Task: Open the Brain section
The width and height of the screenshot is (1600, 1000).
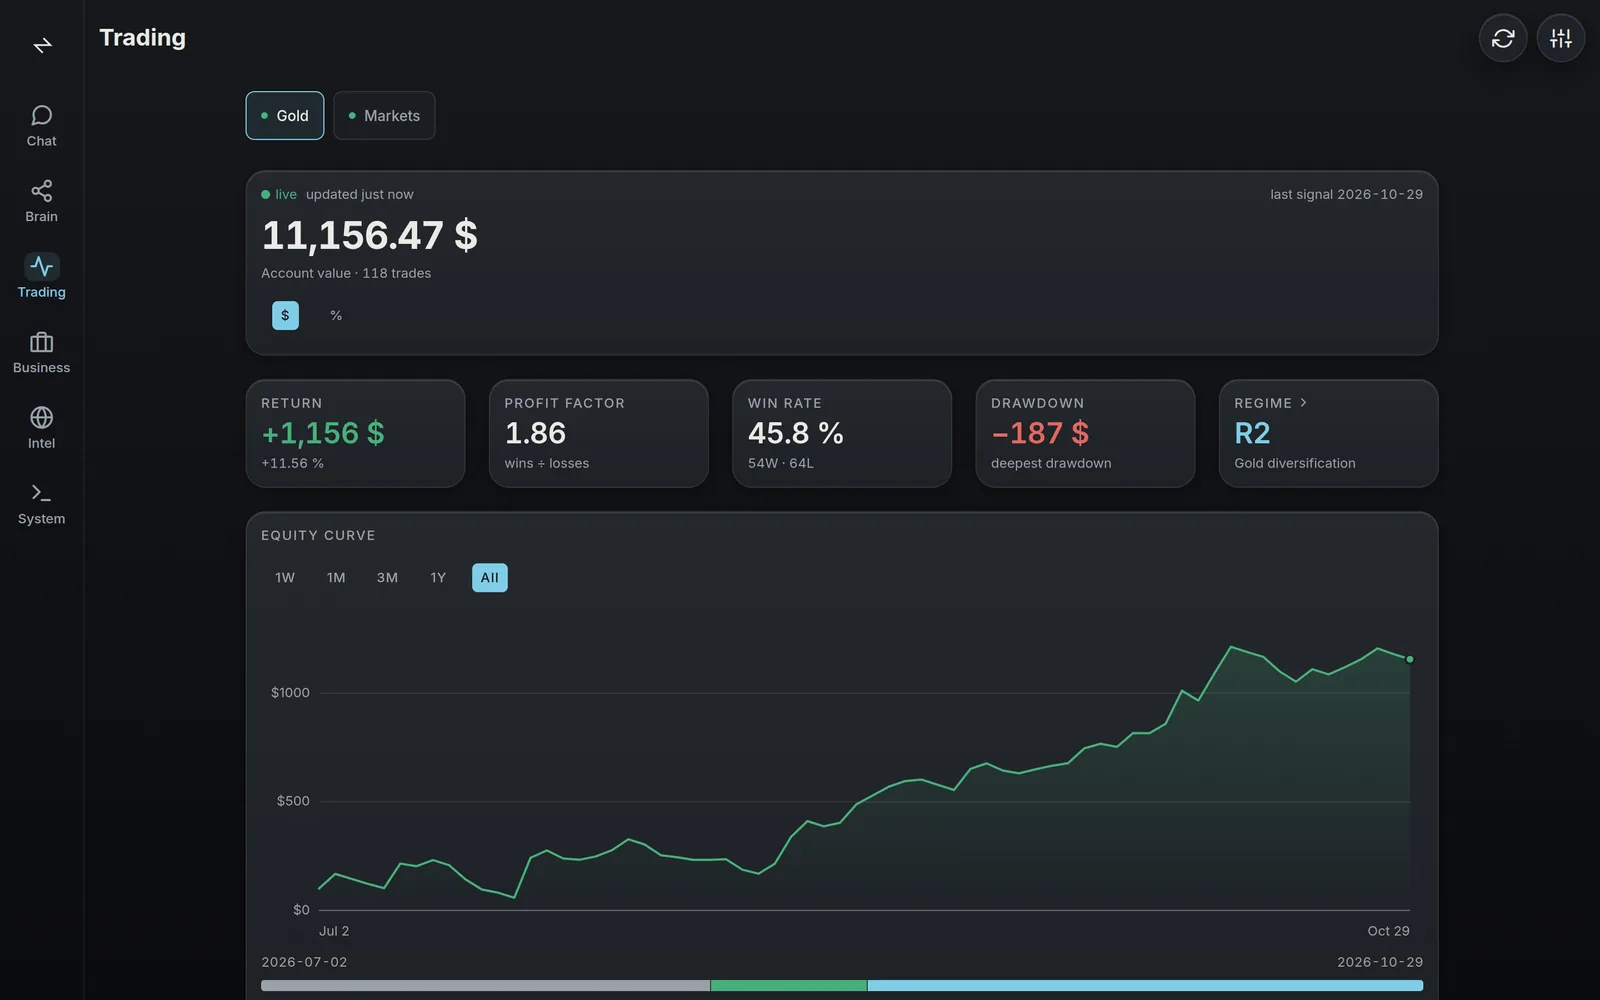Action: (41, 201)
